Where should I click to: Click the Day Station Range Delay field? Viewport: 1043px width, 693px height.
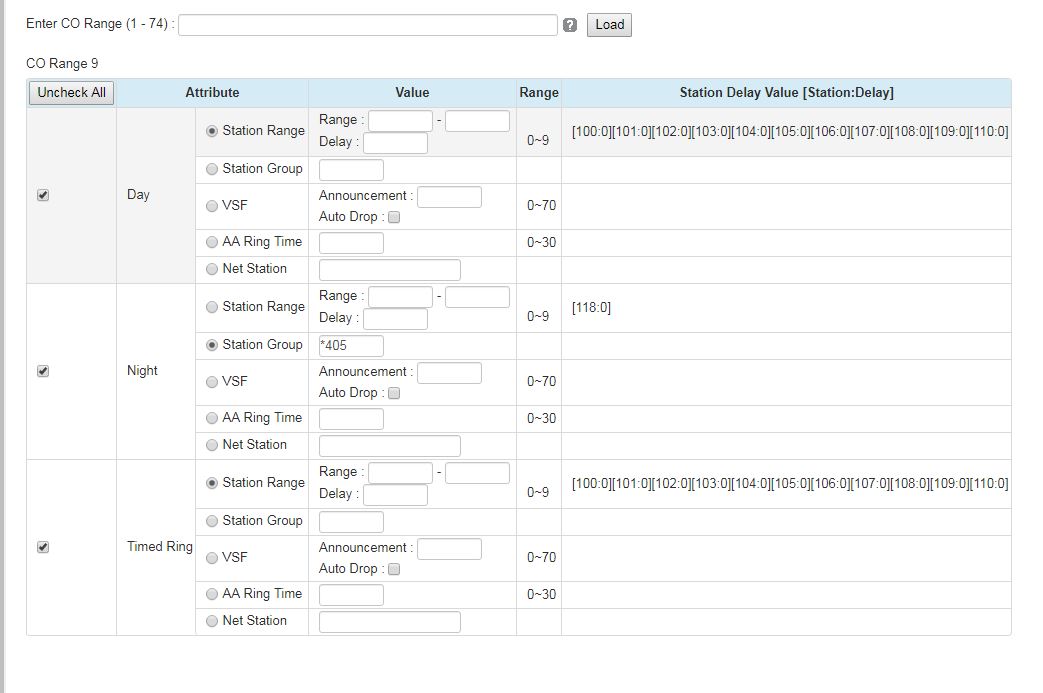(395, 143)
